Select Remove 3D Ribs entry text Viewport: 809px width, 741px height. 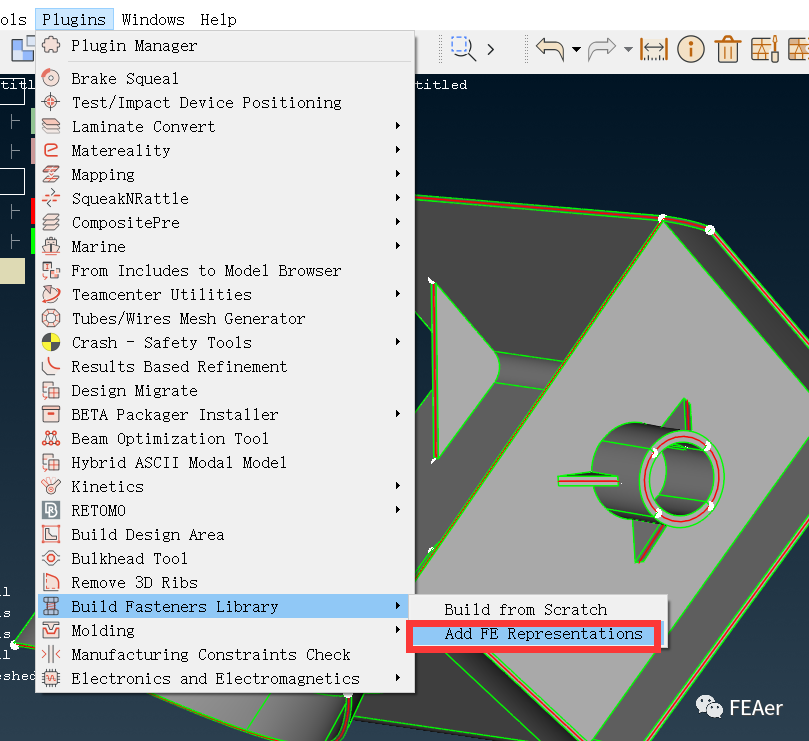pos(134,583)
